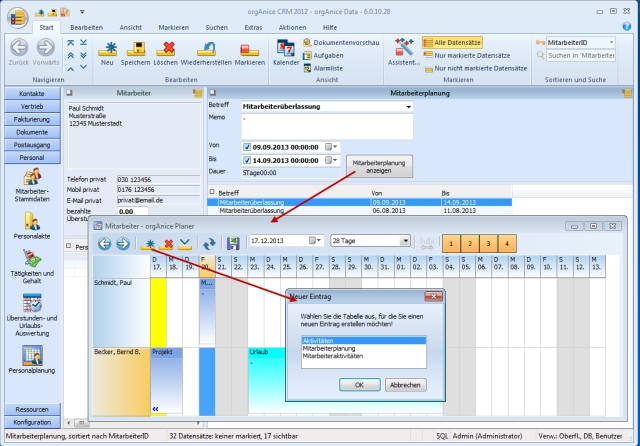The width and height of the screenshot is (640, 446).
Task: Open the help icon in the ribbon
Action: [x=627, y=27]
